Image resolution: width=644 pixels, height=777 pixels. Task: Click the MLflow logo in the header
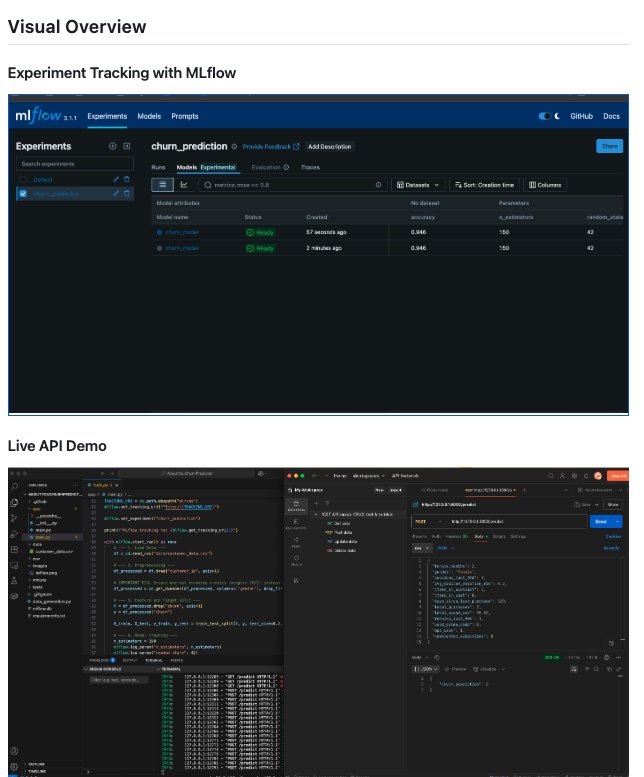(39, 116)
